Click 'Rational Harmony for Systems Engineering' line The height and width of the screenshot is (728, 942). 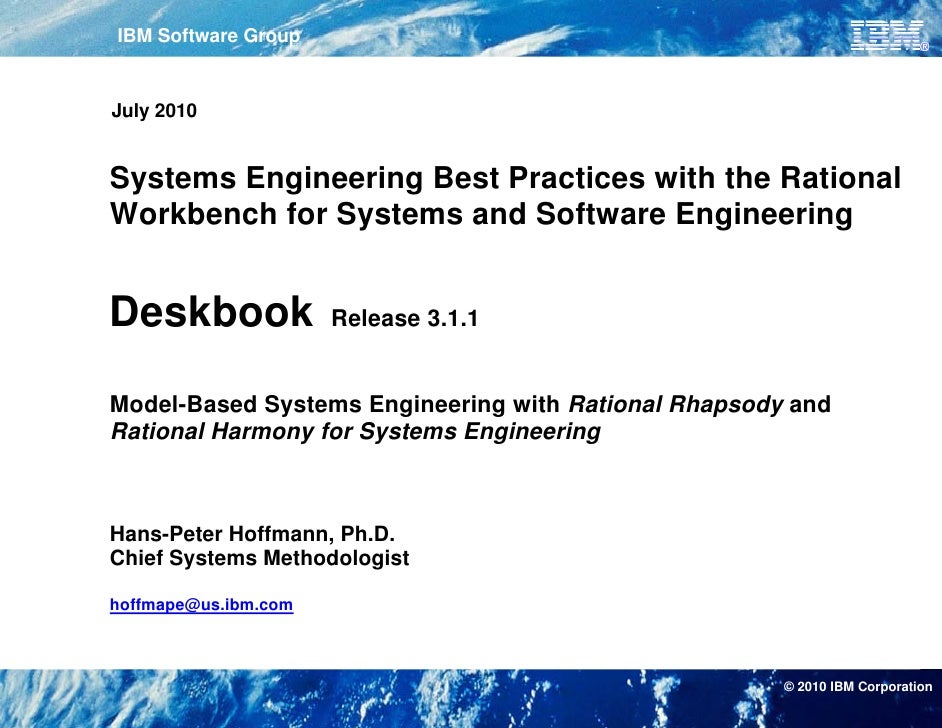click(356, 431)
